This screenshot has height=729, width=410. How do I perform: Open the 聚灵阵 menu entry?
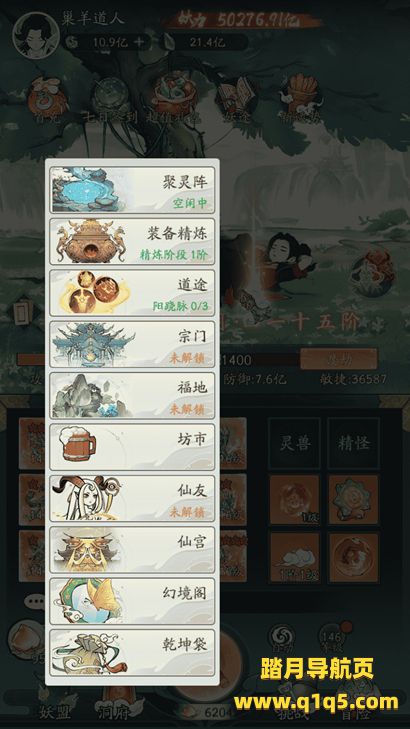pos(132,190)
